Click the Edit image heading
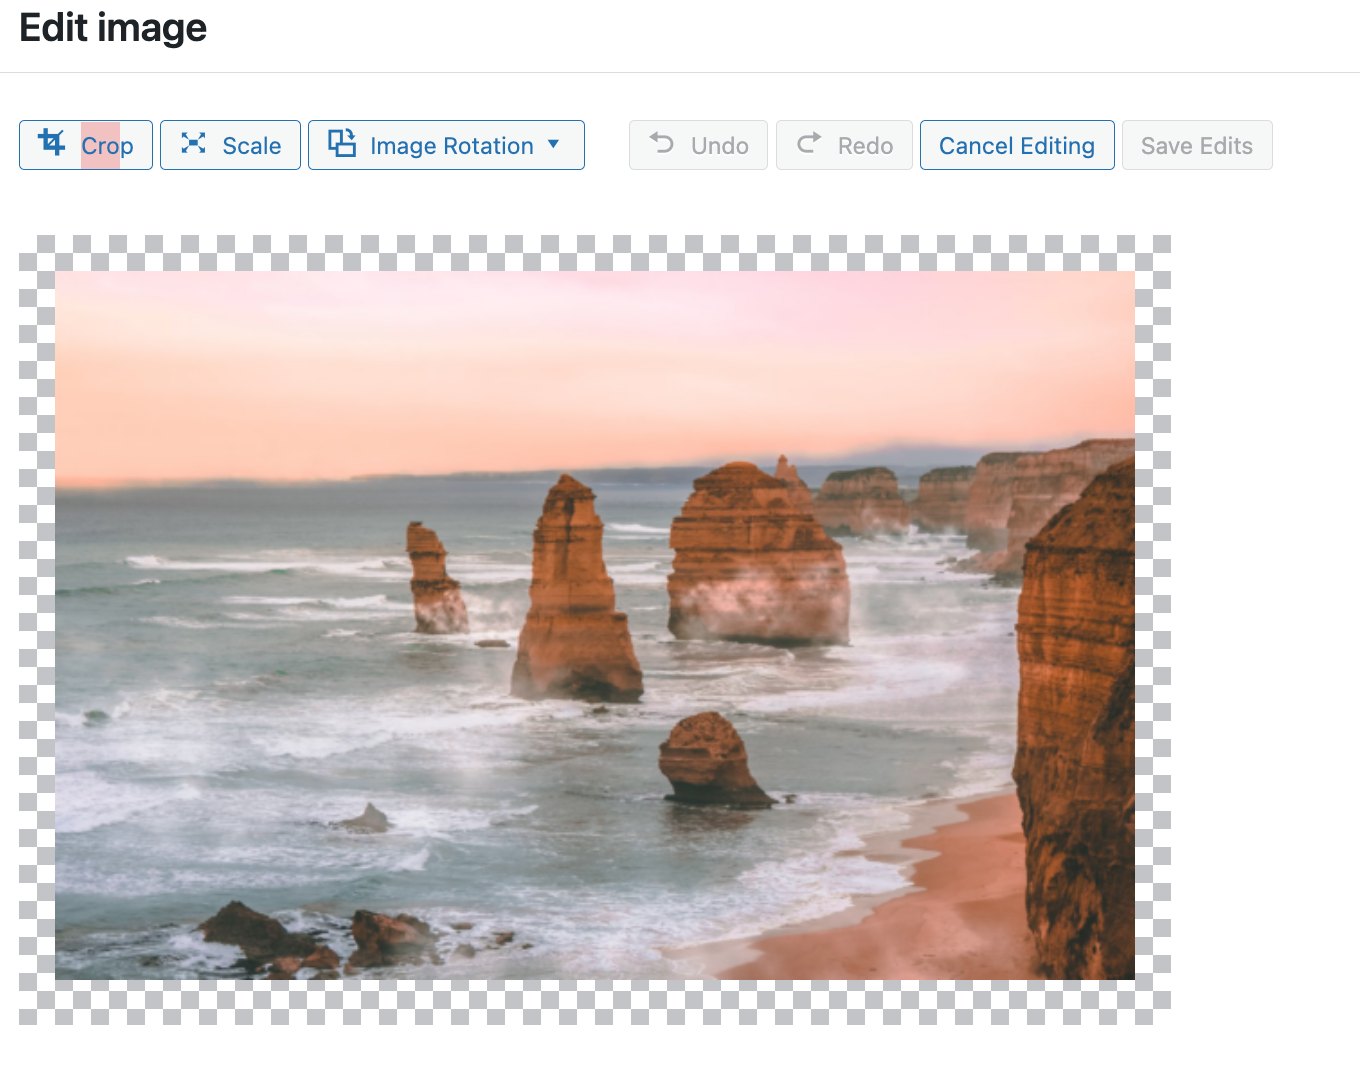Viewport: 1360px width, 1092px height. tap(113, 28)
